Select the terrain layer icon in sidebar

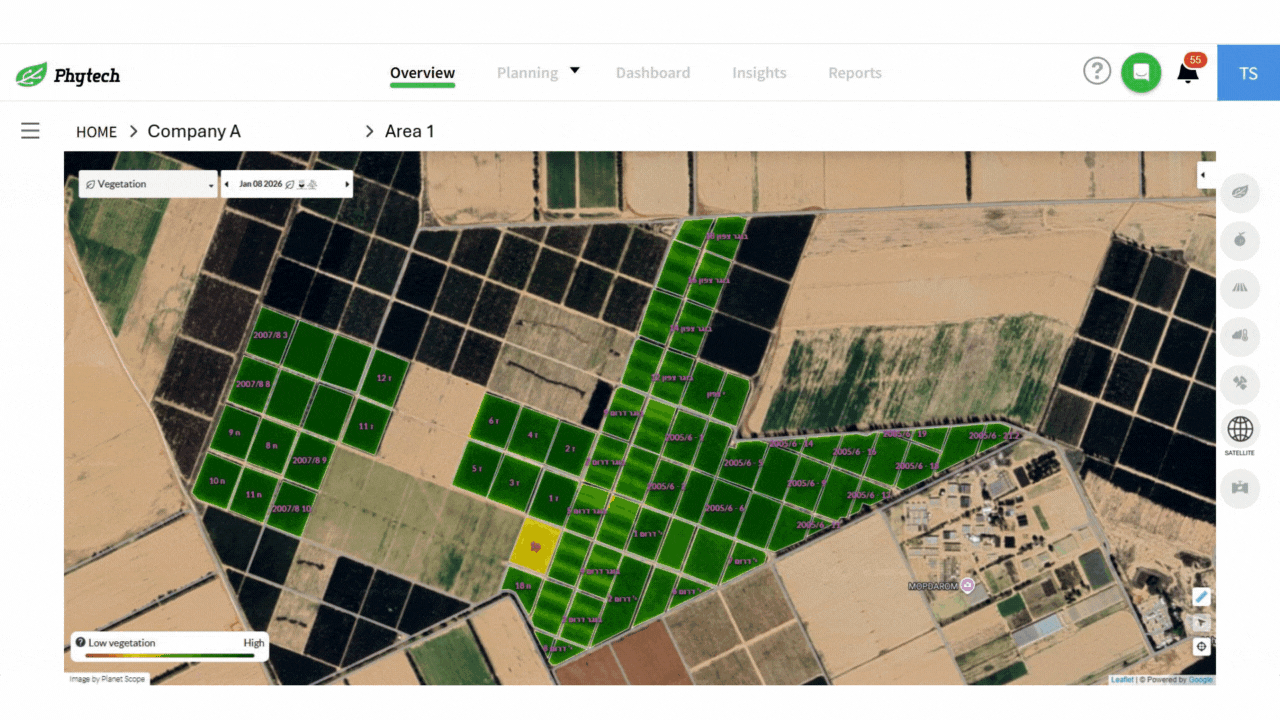(x=1240, y=289)
